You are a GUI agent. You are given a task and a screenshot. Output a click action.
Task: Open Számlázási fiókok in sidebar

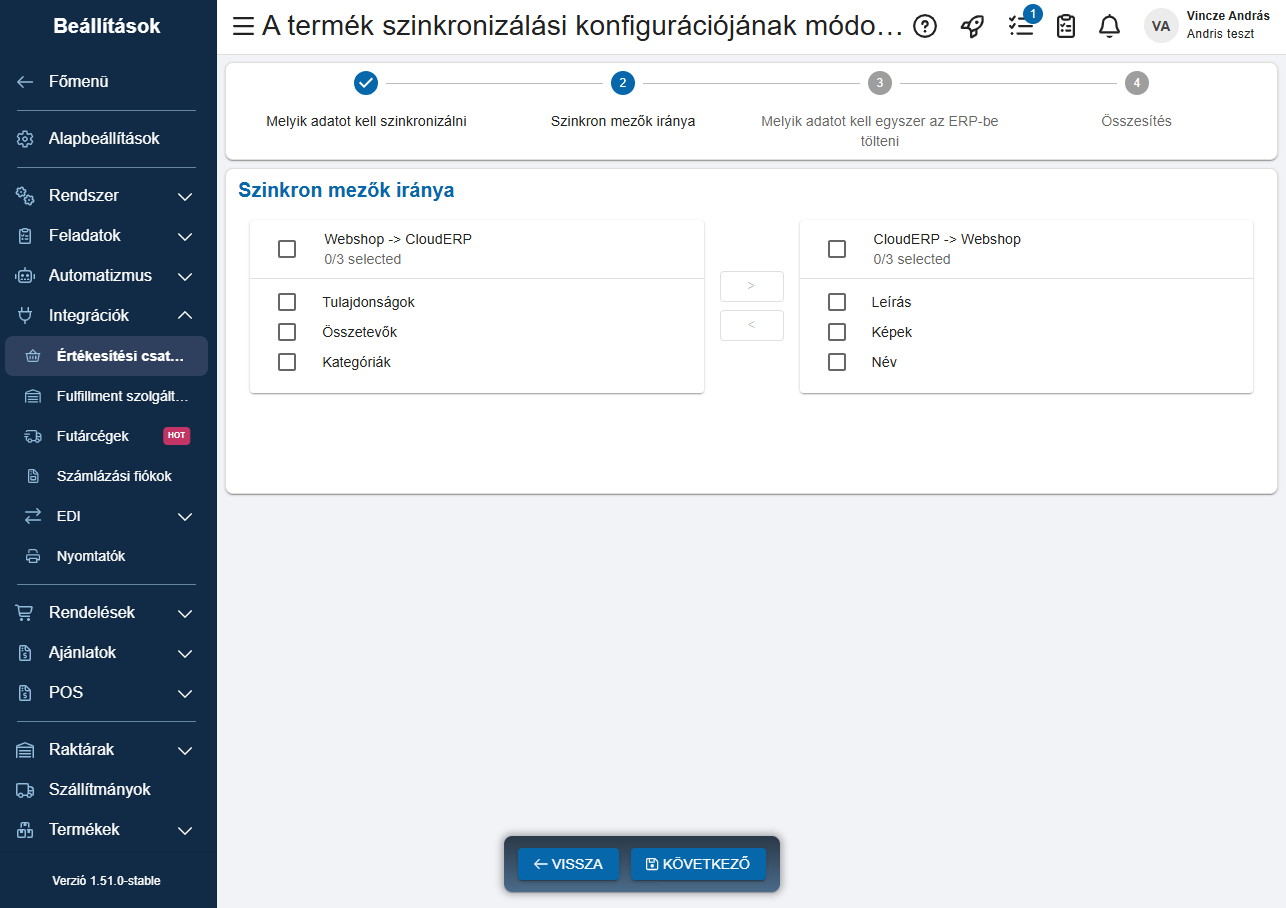[x=113, y=476]
